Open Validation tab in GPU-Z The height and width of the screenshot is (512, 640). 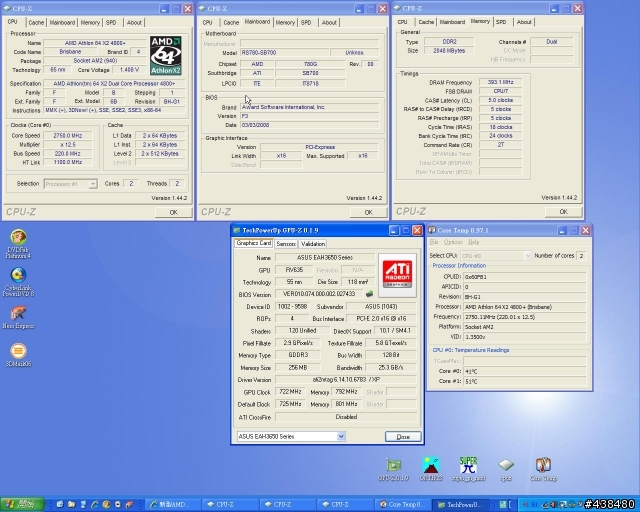click(313, 244)
